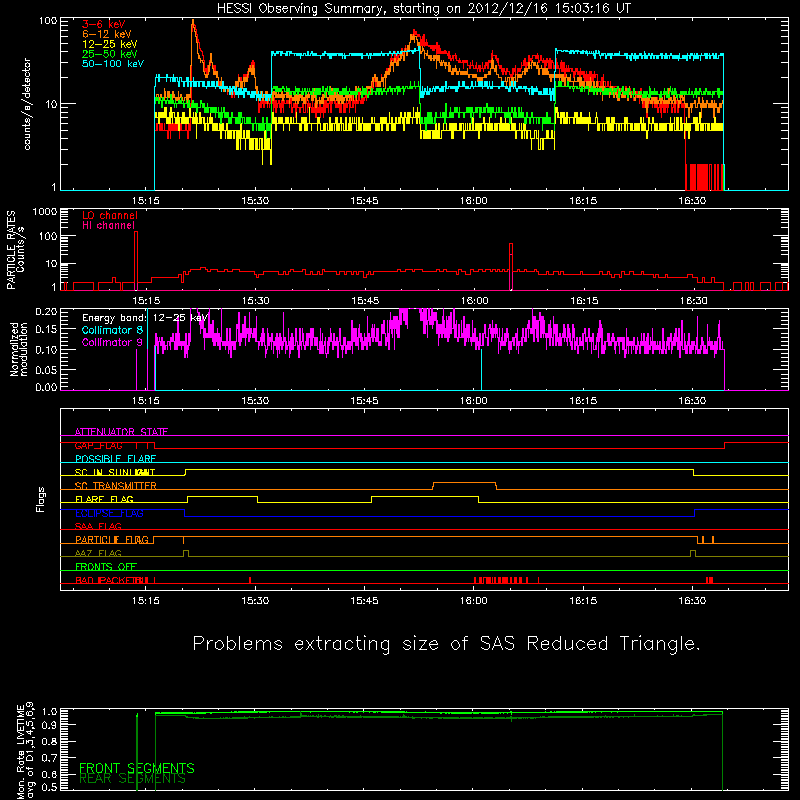
Task: Click the Collimator 9 legend label
Action: coord(112,342)
